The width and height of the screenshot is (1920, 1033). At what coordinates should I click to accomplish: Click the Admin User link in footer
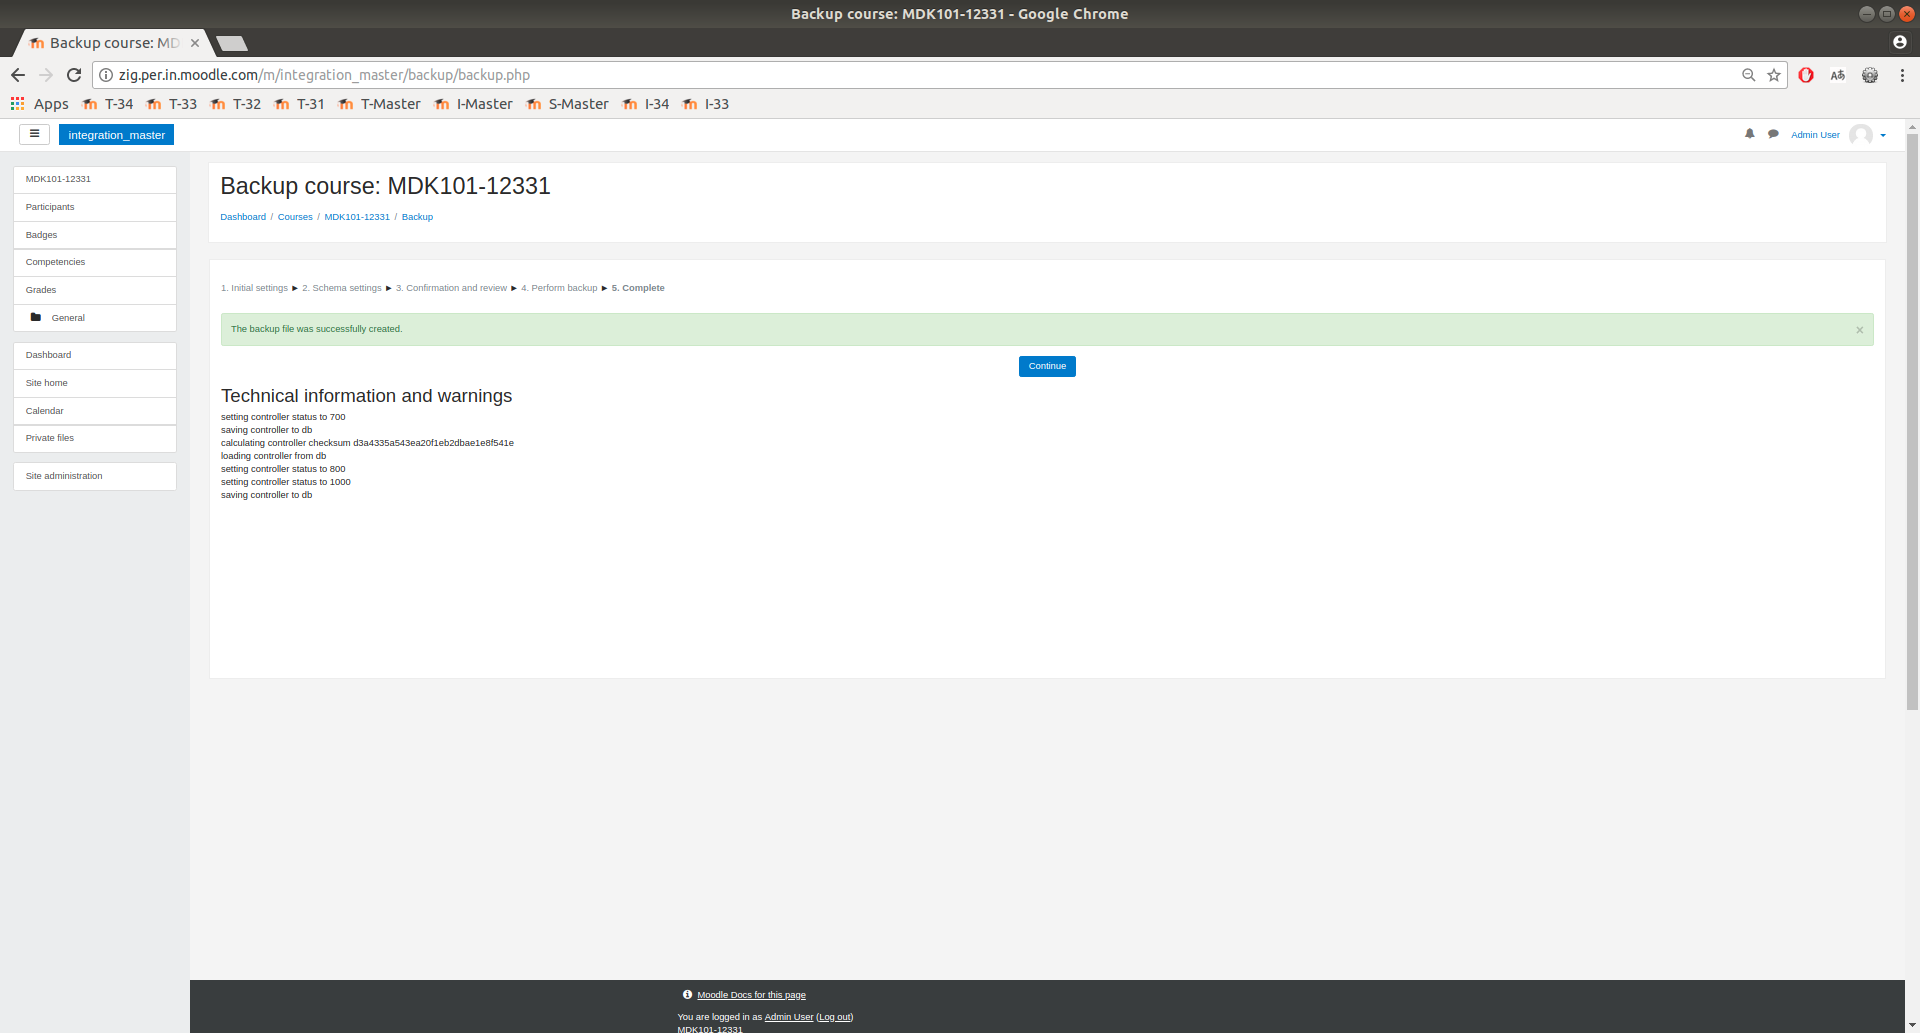click(x=789, y=1017)
